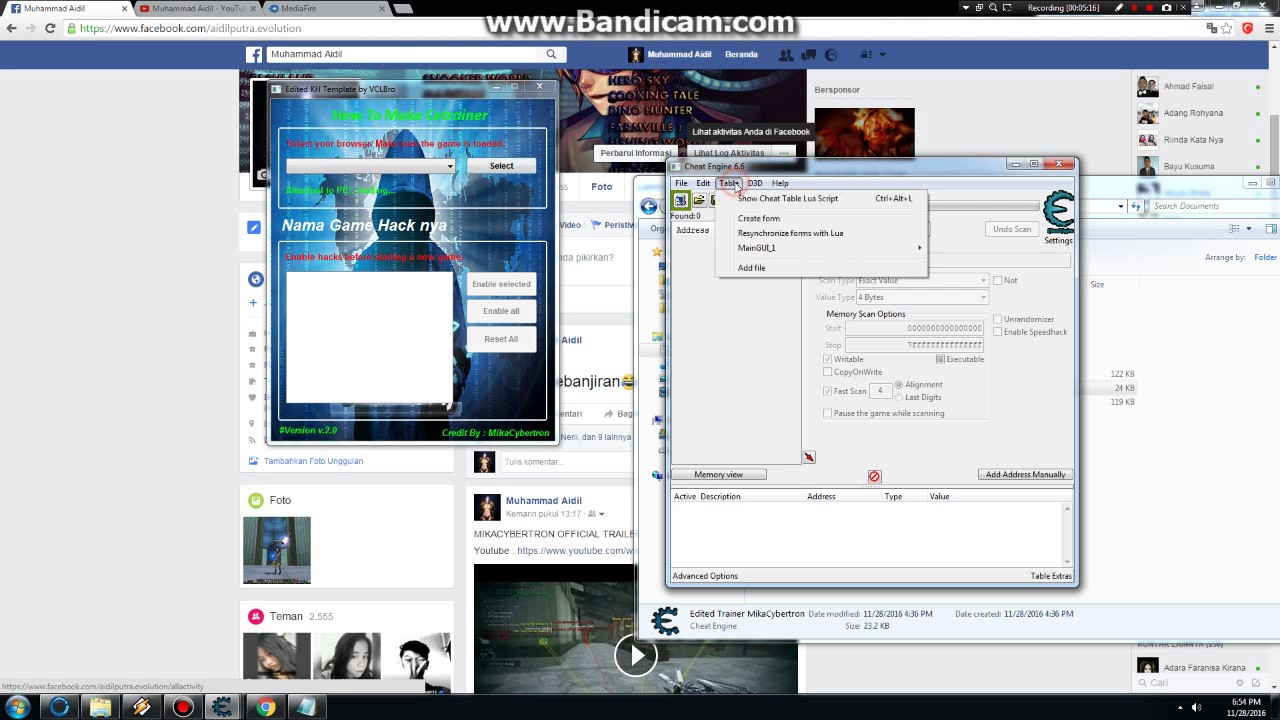This screenshot has height=720, width=1280.
Task: Click the Chrome back arrow
Action: (x=12, y=28)
